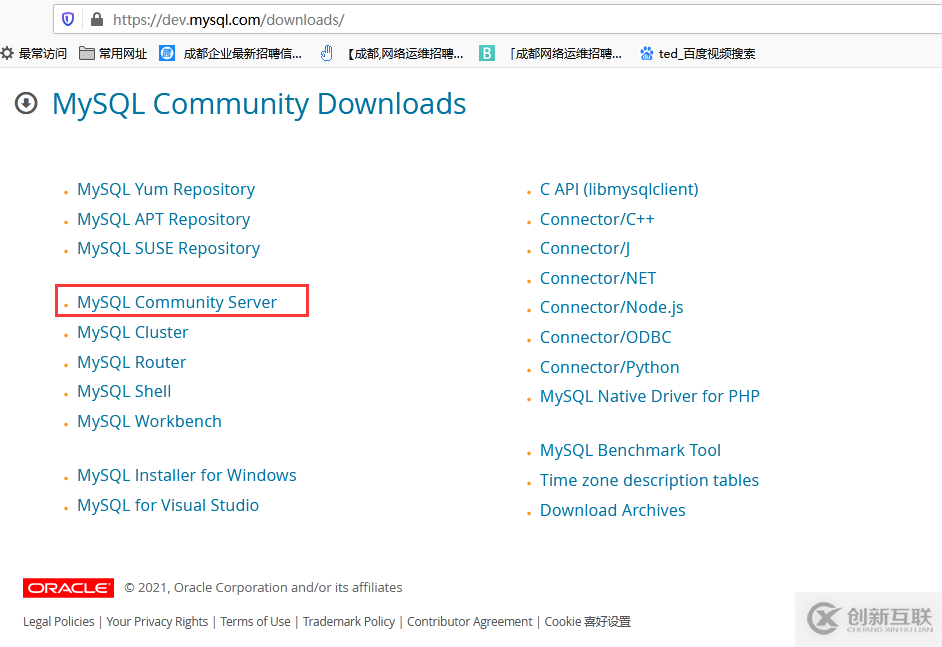942x647 pixels.
Task: Open Connector/Python link
Action: pos(609,367)
